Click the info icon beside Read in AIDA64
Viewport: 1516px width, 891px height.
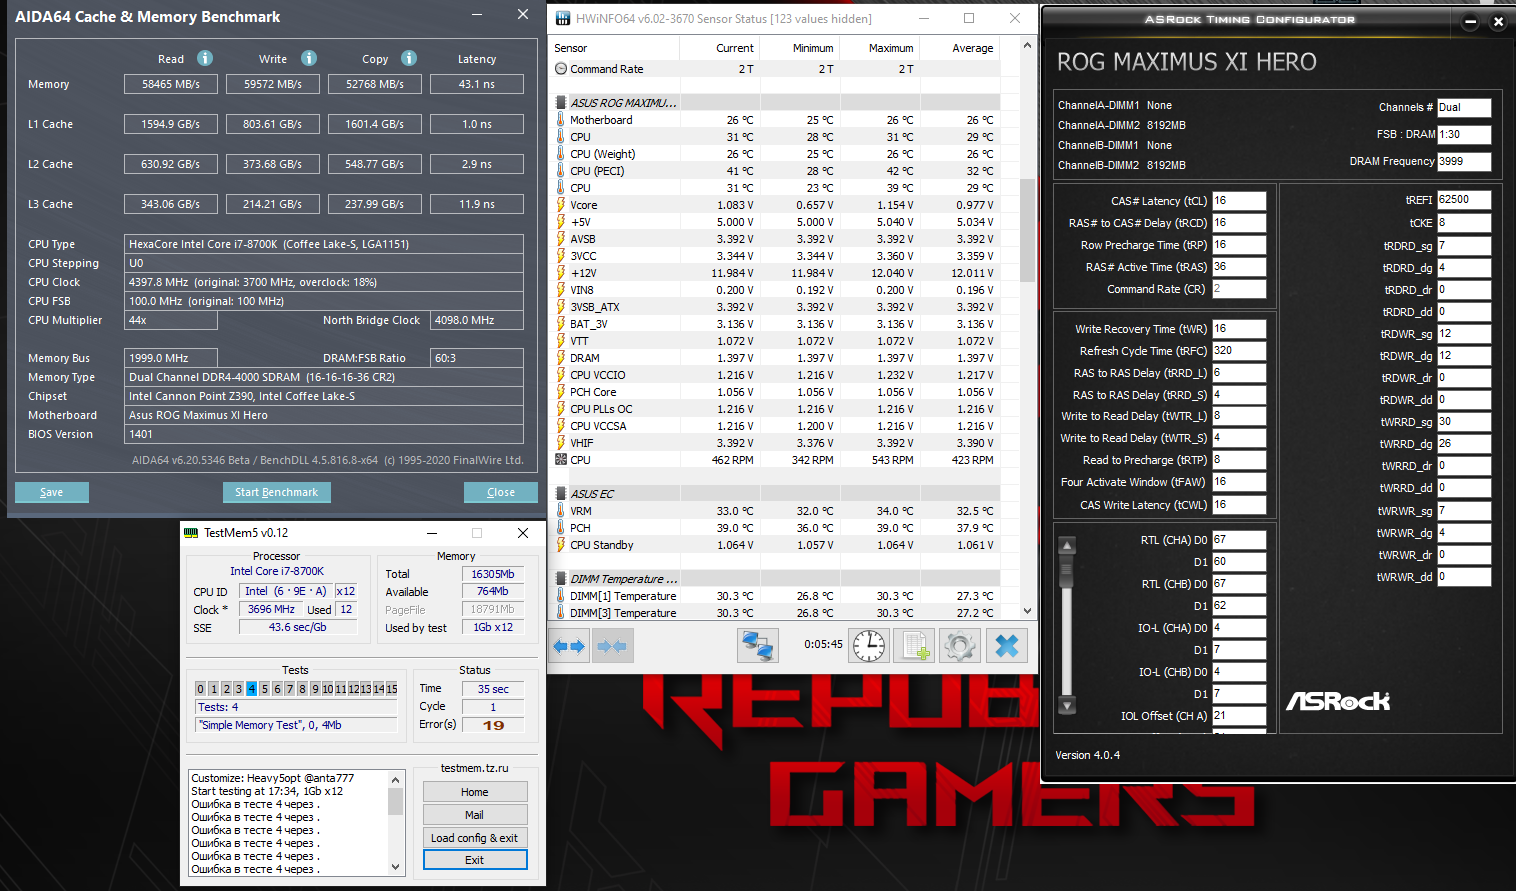point(205,58)
